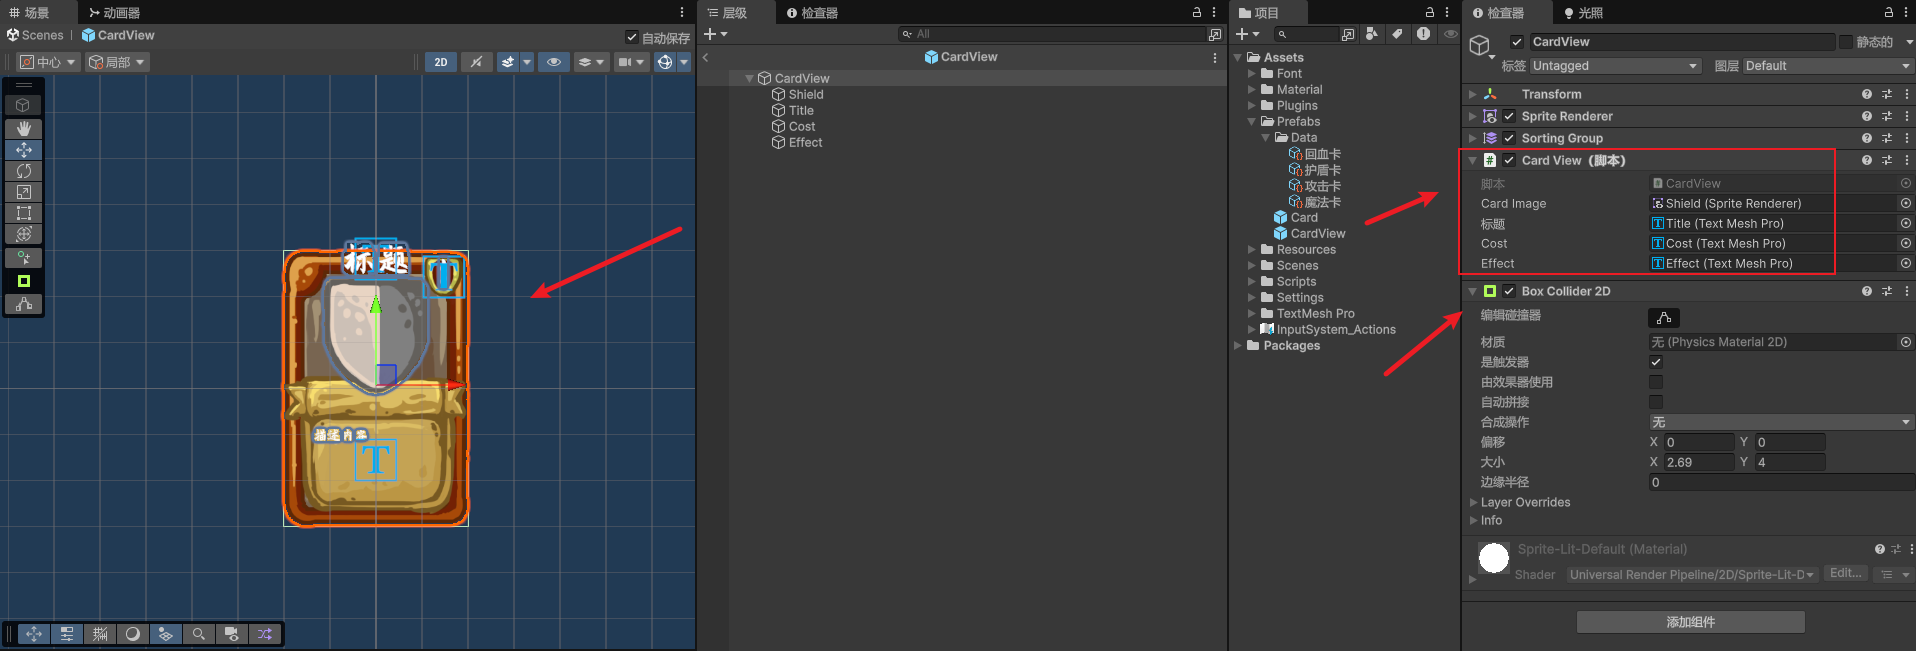Viewport: 1916px width, 651px height.
Task: Toggle the 自动保存 checkbox
Action: tap(632, 37)
